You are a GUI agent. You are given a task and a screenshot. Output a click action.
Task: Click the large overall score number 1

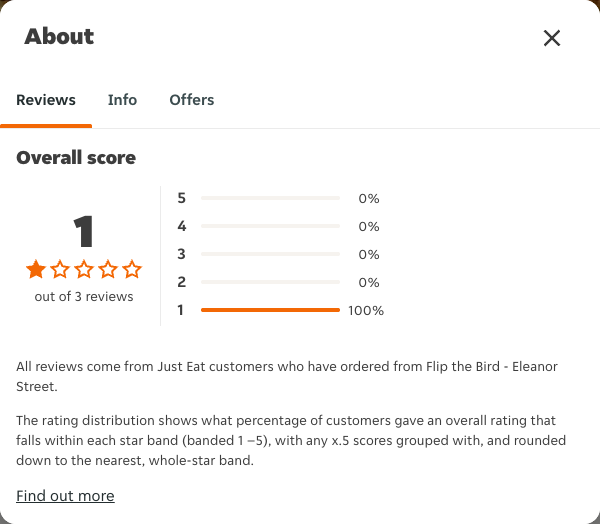84,231
